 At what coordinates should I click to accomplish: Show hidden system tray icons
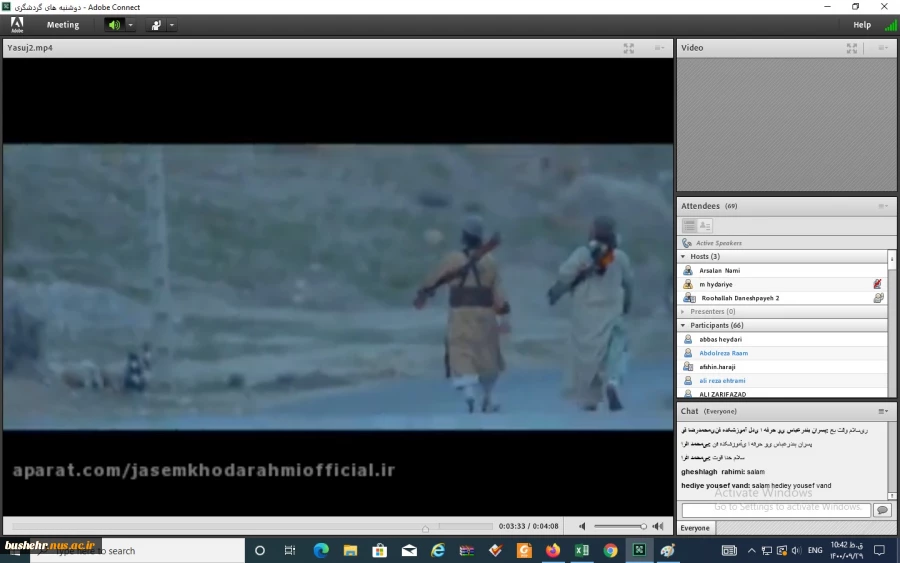click(751, 551)
